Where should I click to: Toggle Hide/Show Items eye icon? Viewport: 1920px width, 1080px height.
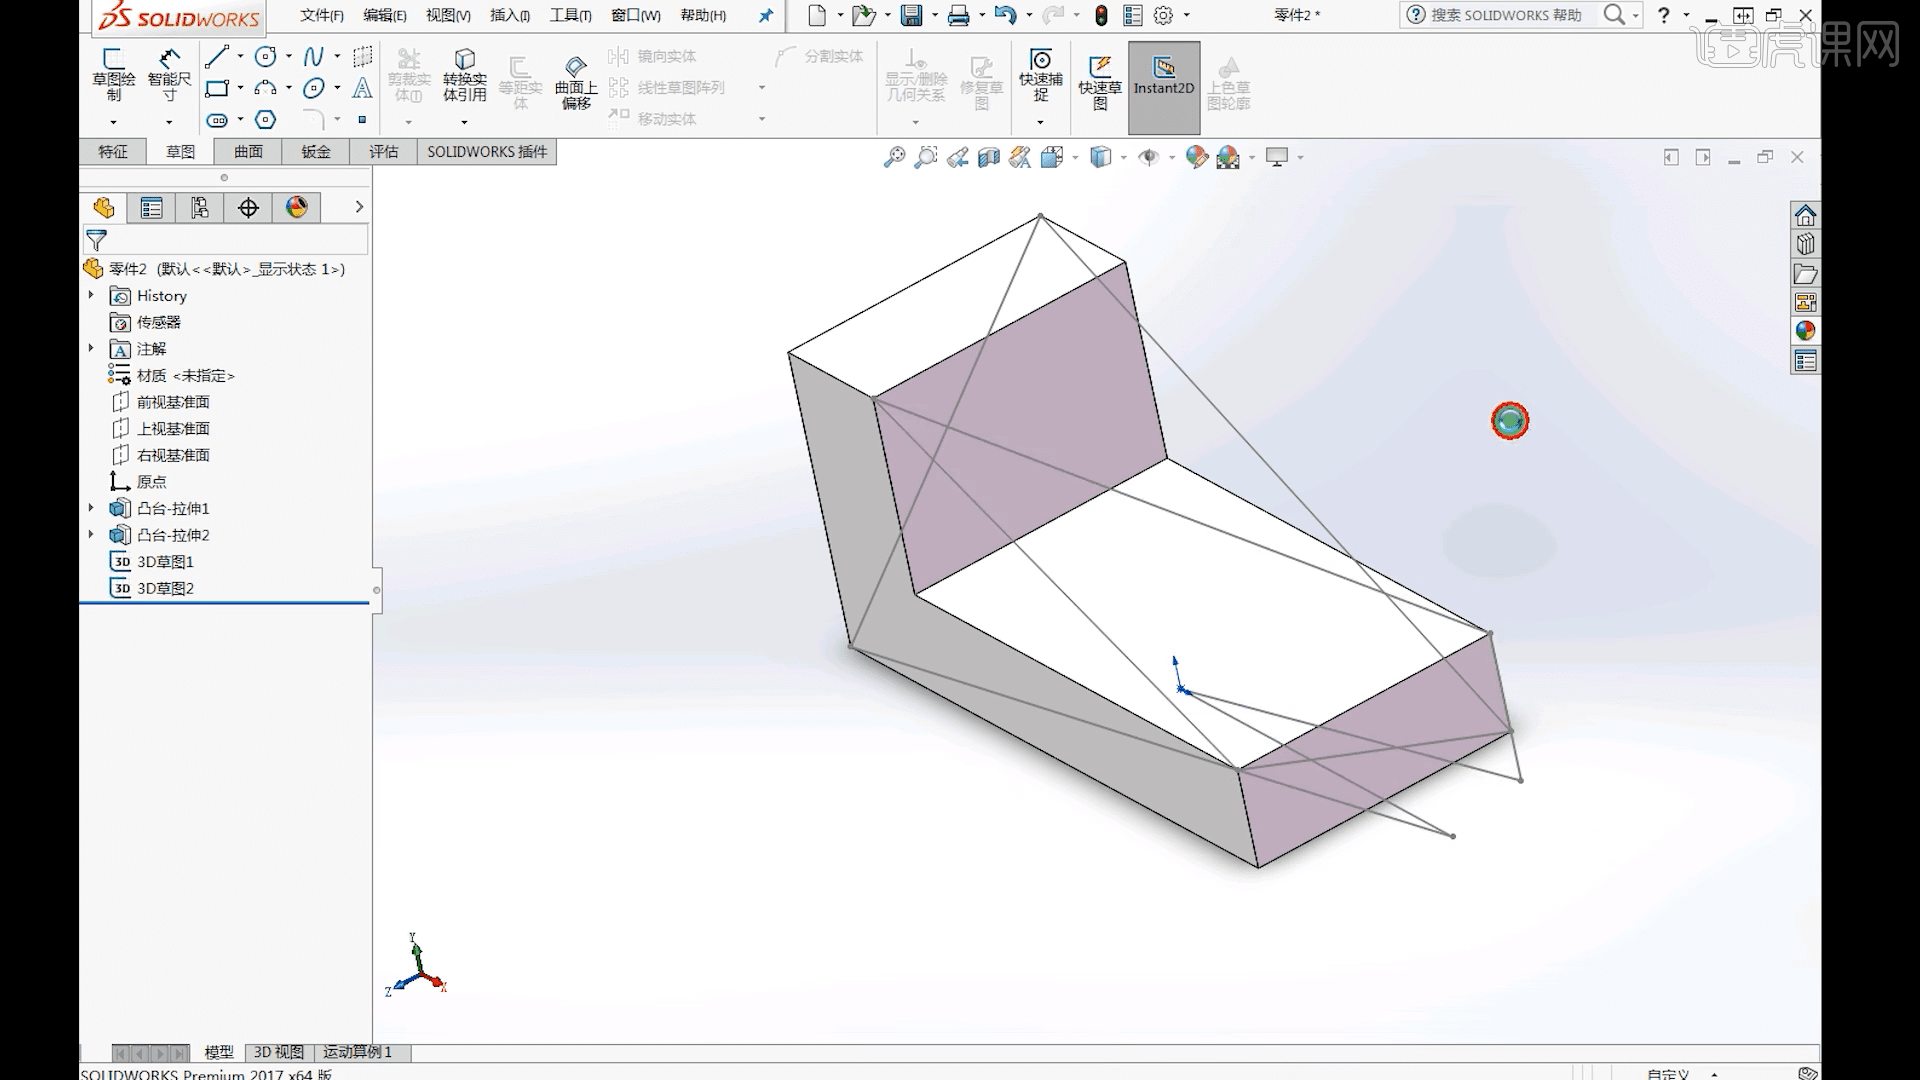click(x=1148, y=158)
